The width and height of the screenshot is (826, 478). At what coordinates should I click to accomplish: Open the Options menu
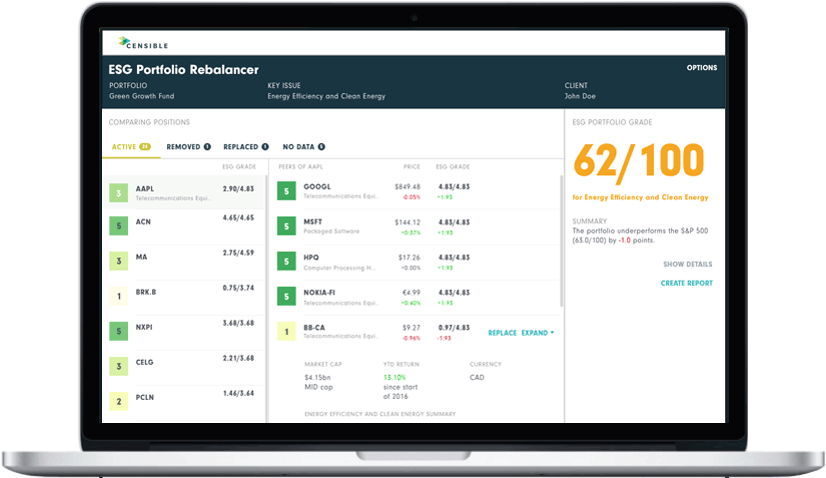point(701,68)
